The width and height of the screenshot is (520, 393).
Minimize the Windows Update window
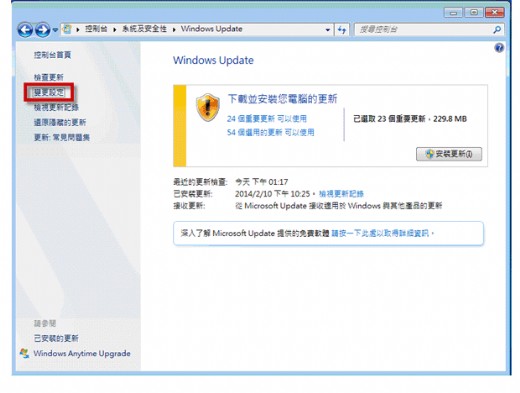453,13
